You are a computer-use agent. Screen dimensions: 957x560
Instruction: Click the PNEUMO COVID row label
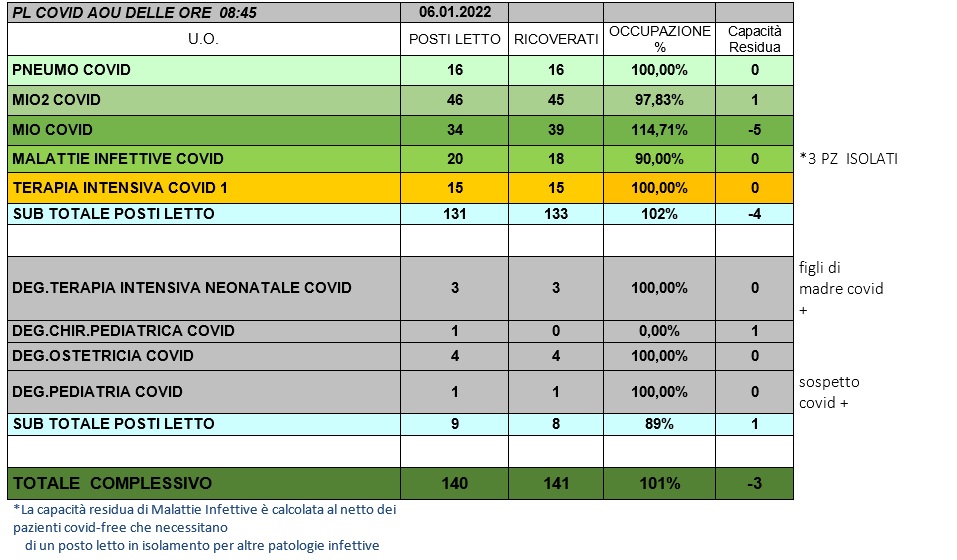point(71,70)
